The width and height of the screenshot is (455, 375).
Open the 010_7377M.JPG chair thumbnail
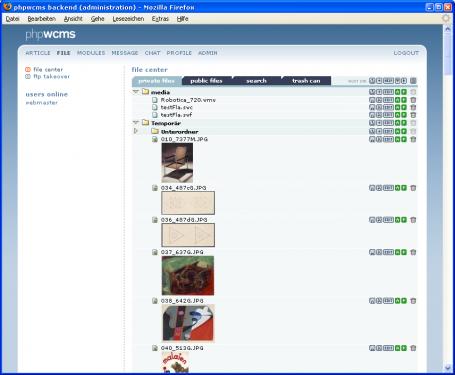[x=177, y=163]
